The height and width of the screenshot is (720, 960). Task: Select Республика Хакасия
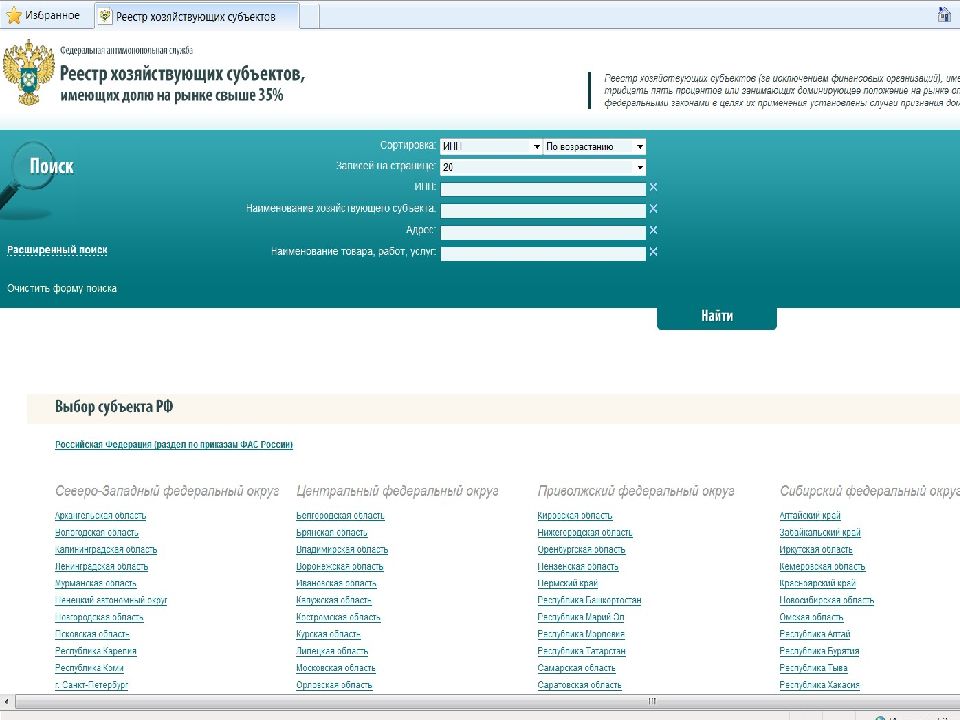820,685
